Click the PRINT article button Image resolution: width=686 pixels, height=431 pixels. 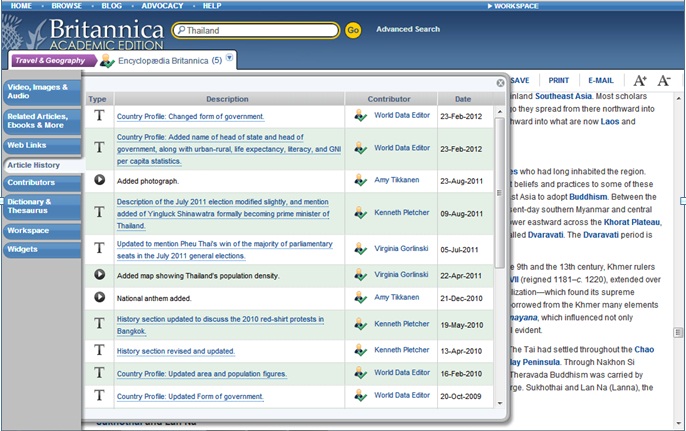click(559, 81)
